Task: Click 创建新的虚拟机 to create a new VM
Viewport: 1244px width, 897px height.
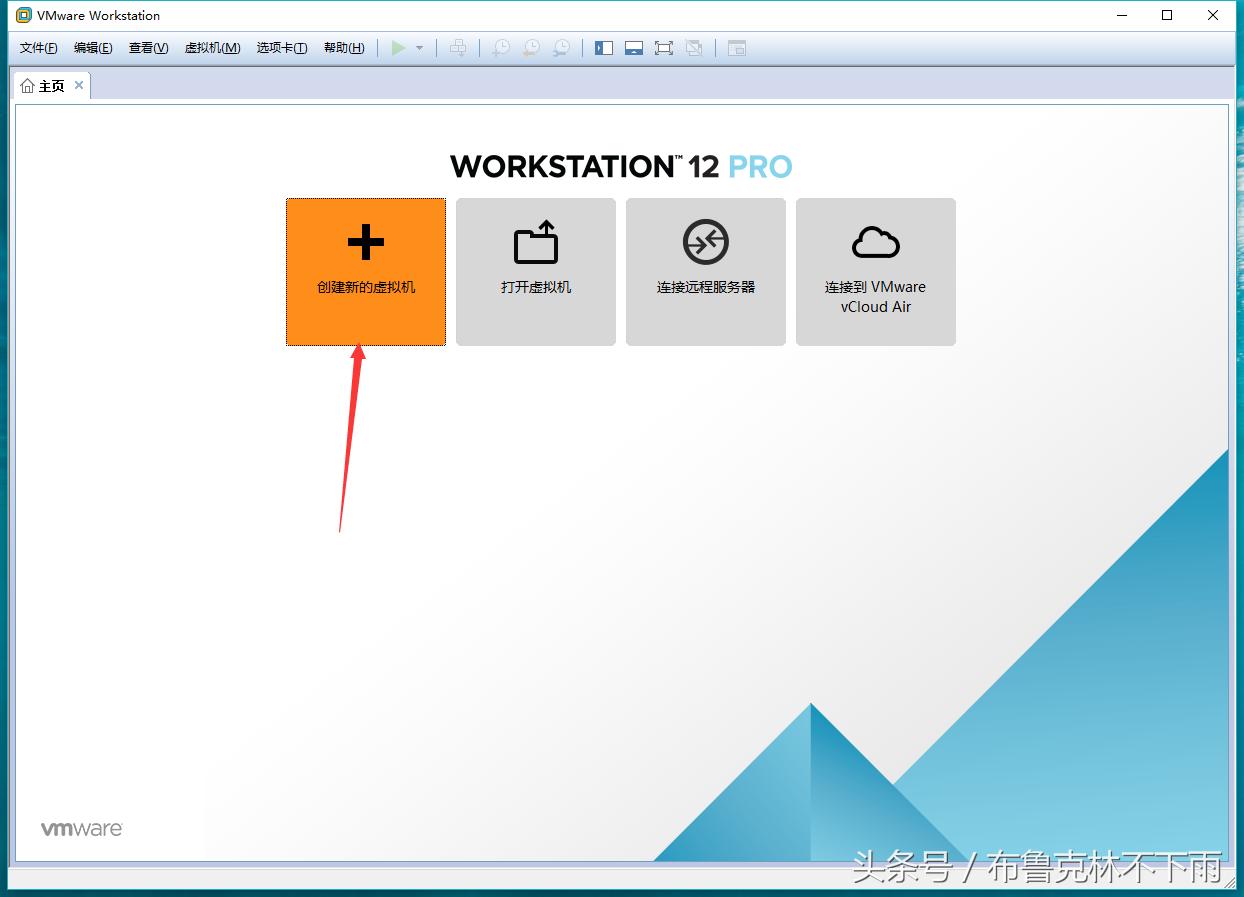Action: pos(365,271)
